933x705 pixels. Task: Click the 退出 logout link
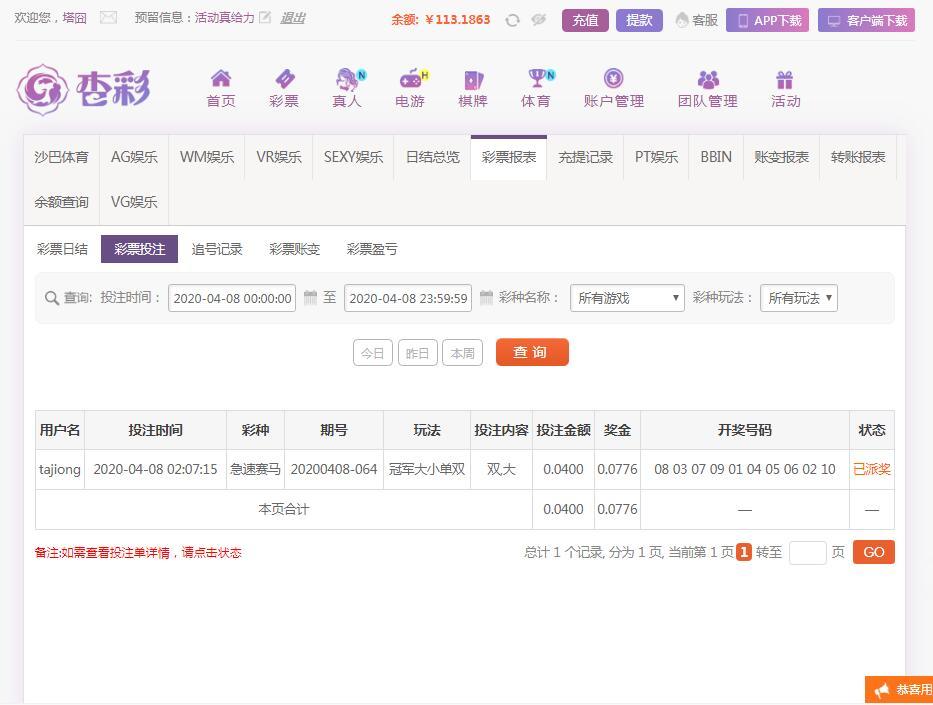pos(292,18)
